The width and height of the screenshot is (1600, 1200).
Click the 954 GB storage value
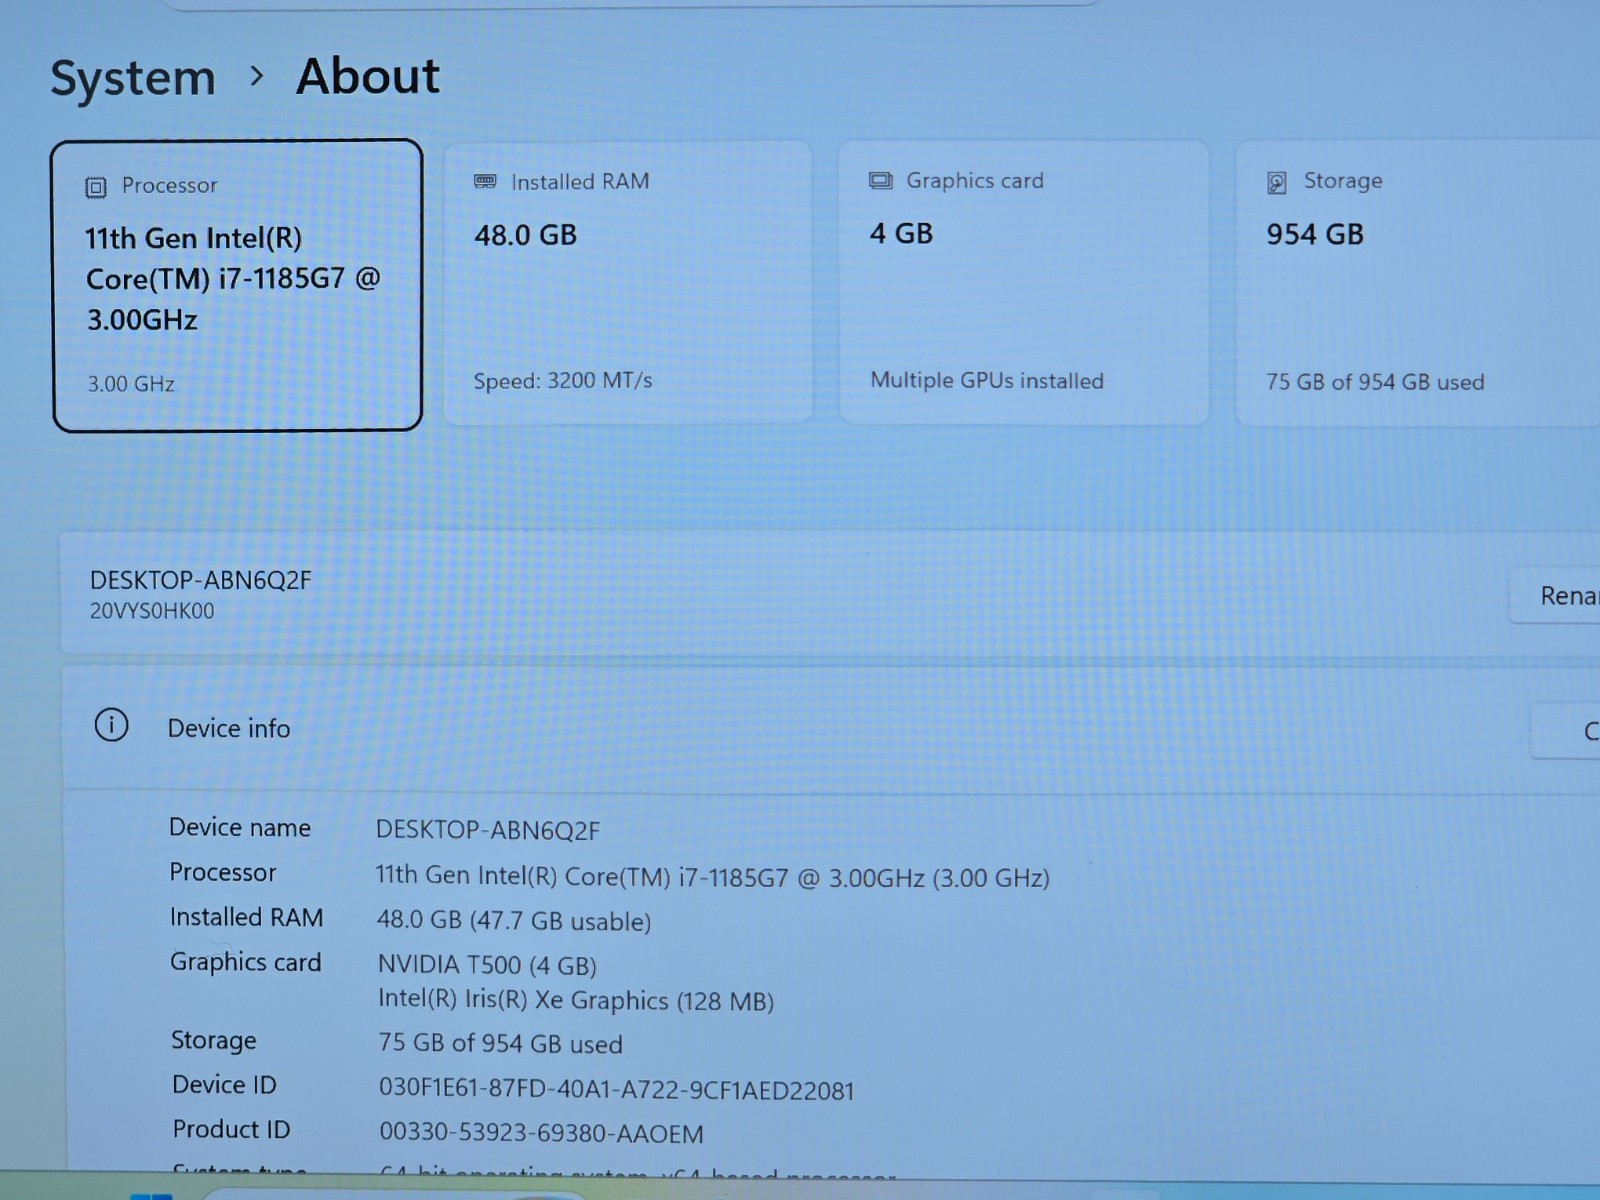click(x=1315, y=234)
